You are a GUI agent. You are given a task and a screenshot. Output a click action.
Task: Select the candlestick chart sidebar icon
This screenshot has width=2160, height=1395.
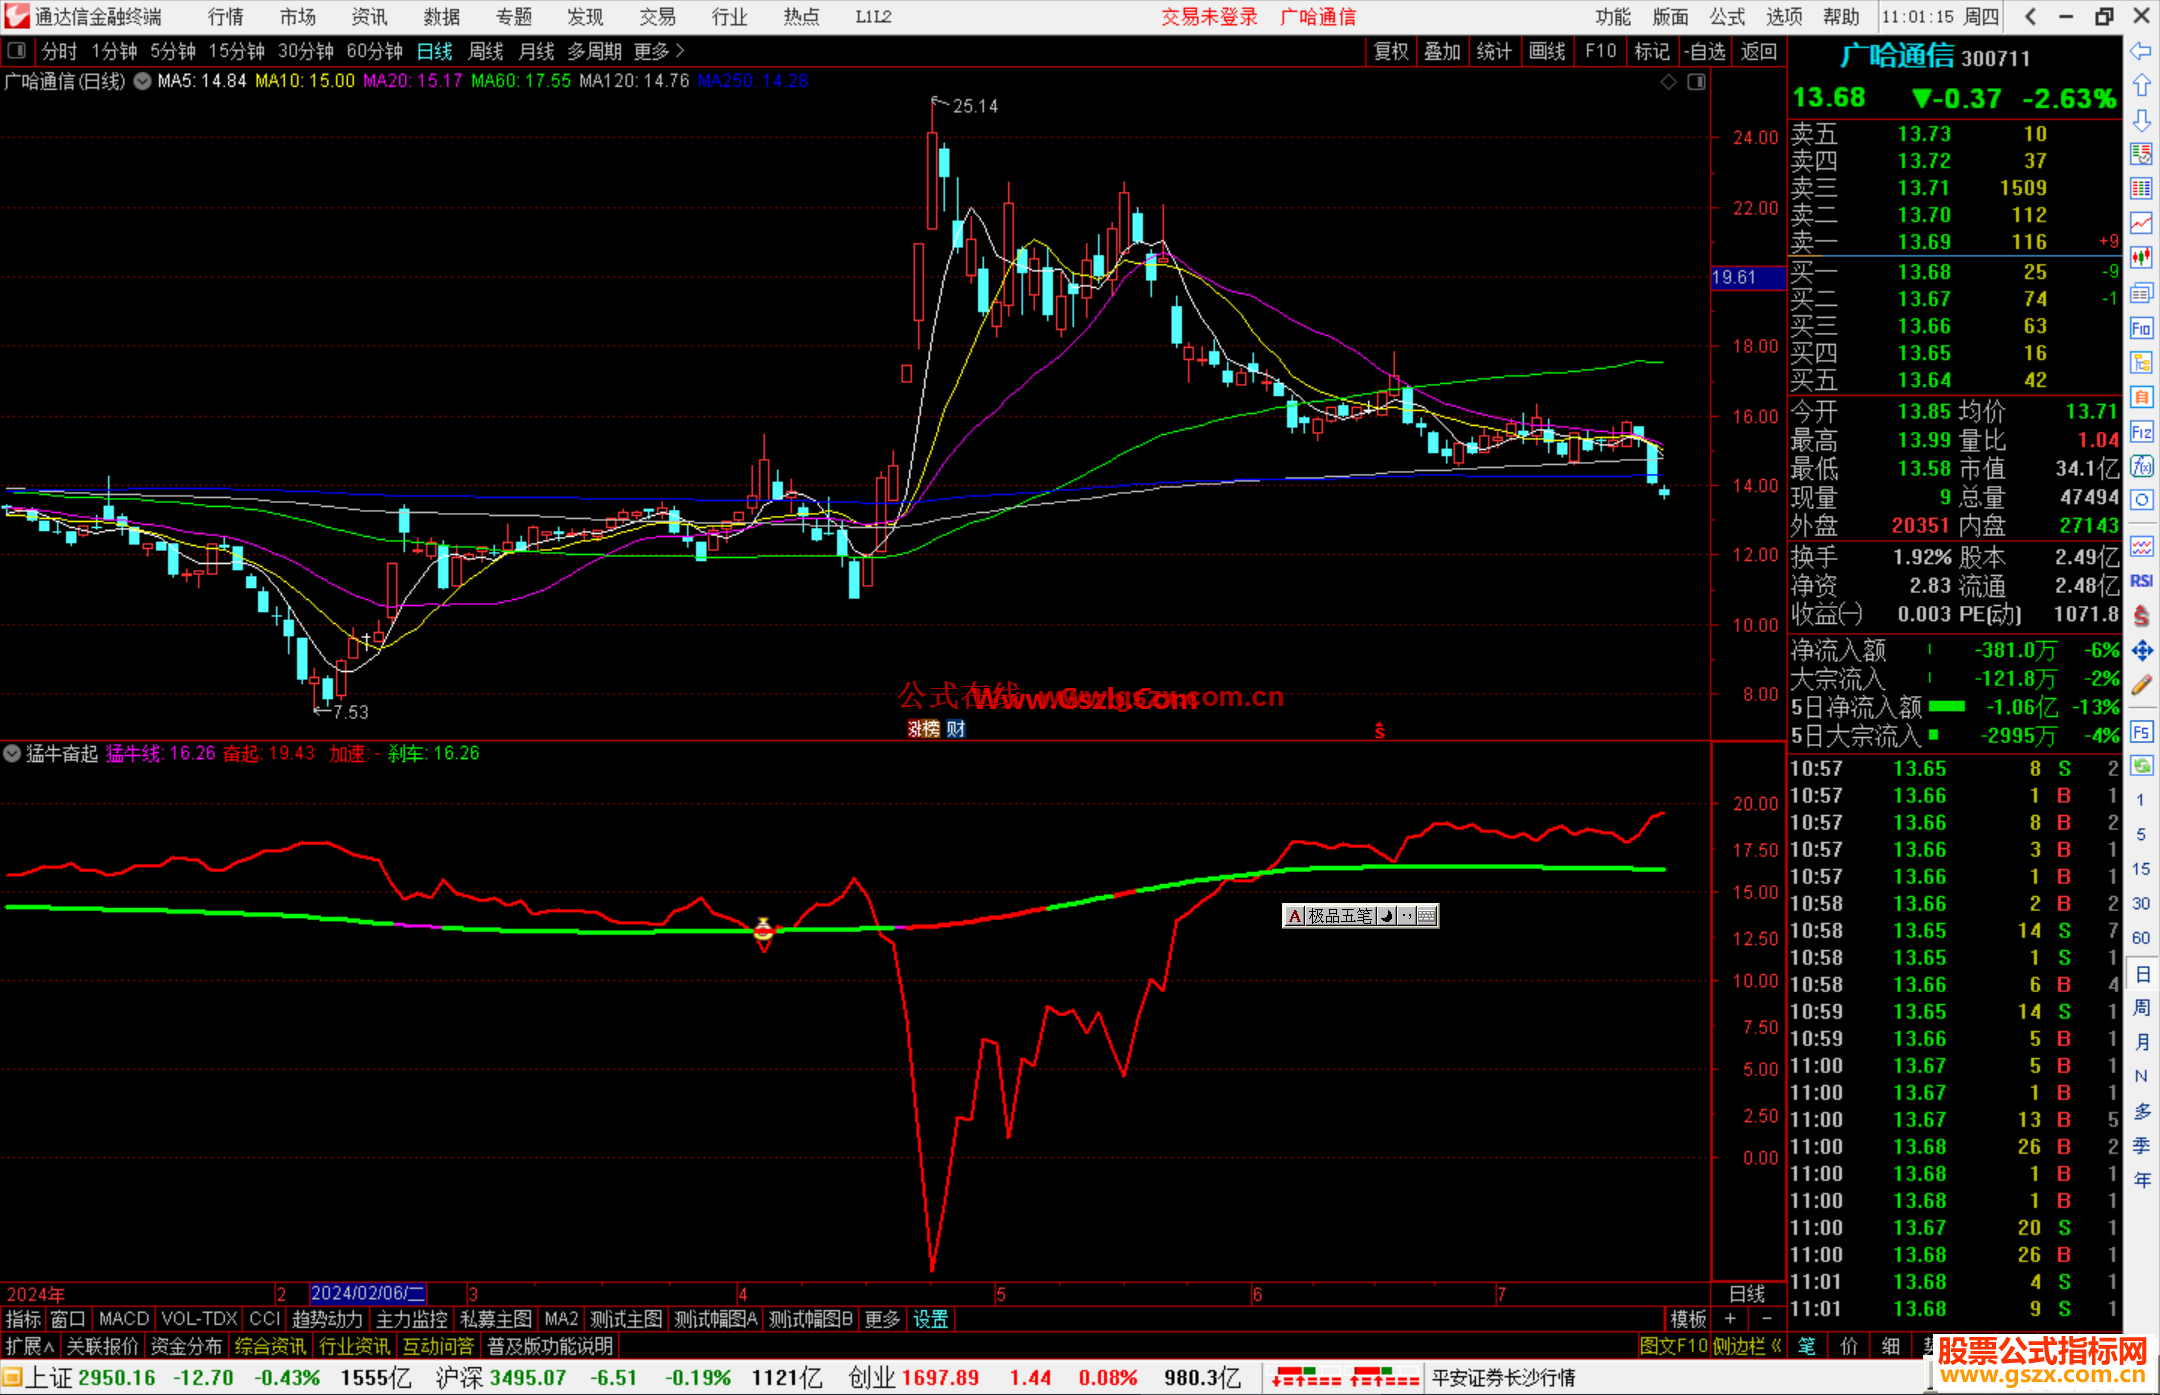(x=2141, y=258)
